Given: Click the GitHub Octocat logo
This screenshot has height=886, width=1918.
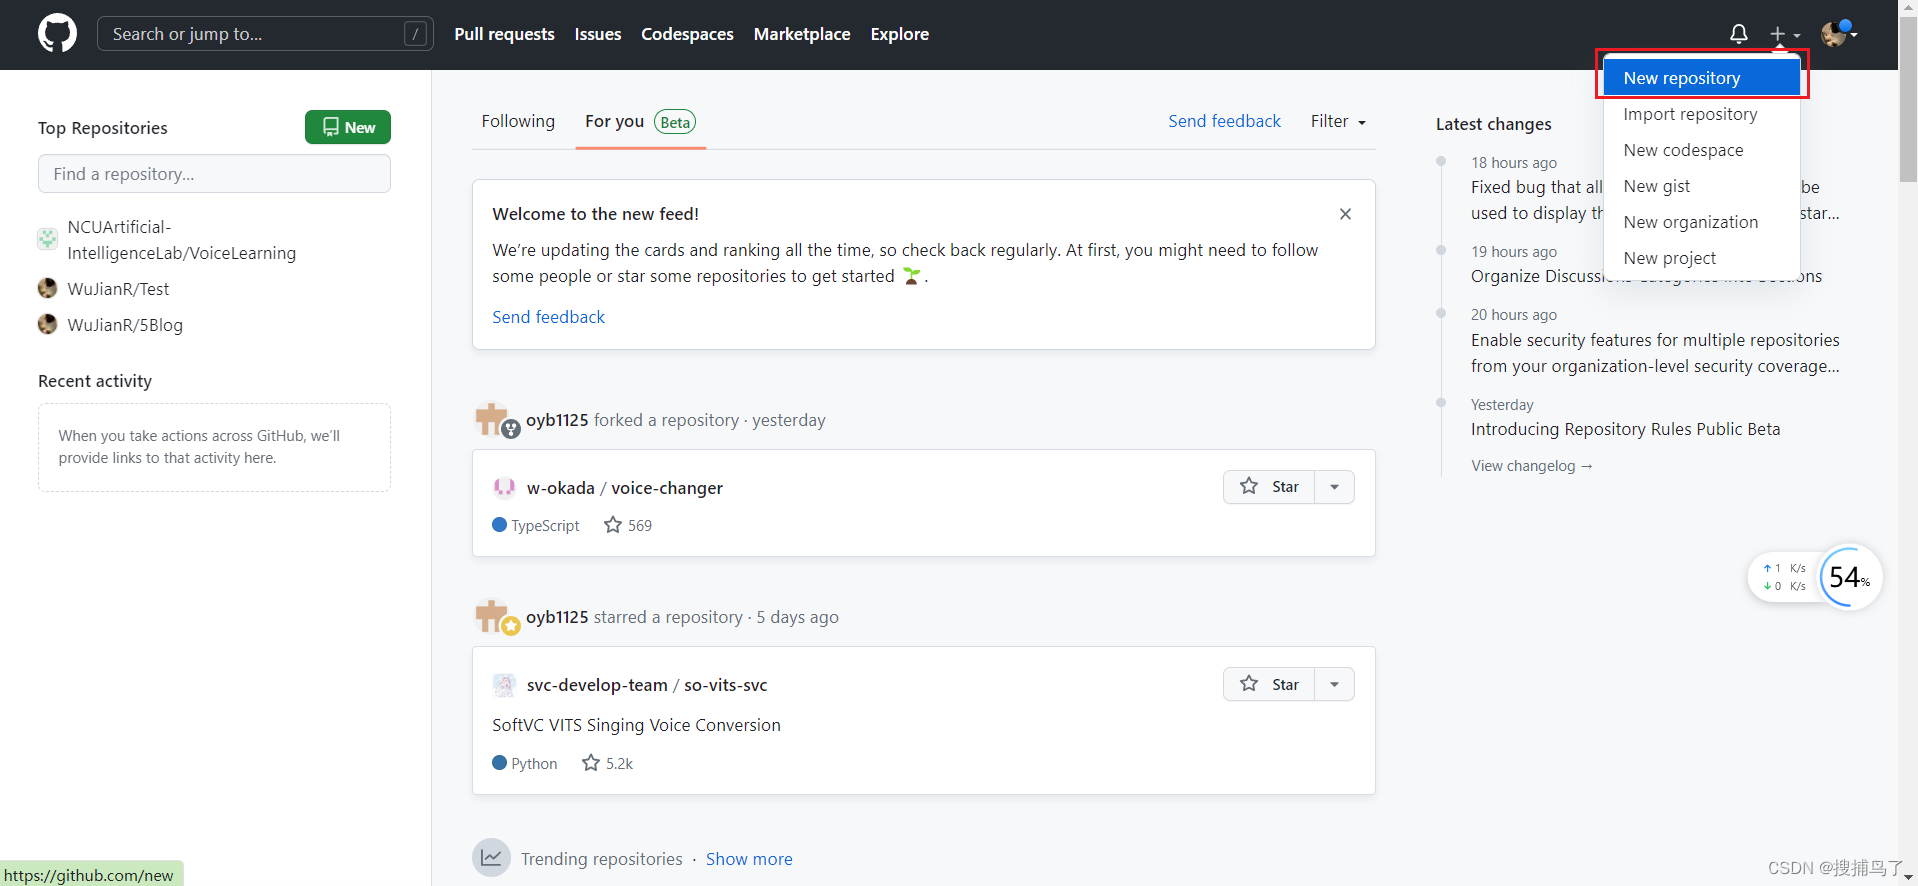Looking at the screenshot, I should pyautogui.click(x=57, y=34).
